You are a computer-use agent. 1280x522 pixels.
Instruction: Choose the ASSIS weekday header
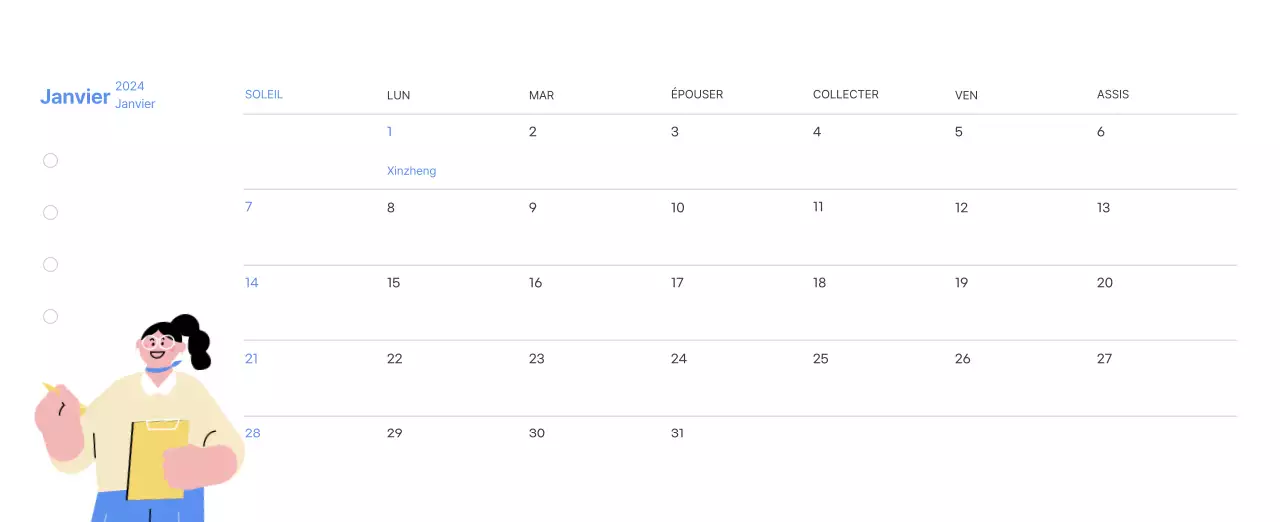[x=1113, y=94]
